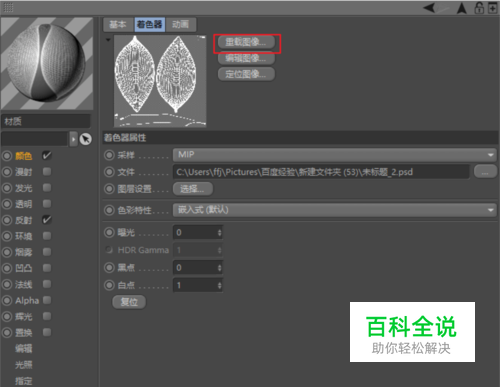Click the 白点 value stepper arrows
Viewport: 500px width, 387px height.
(x=219, y=285)
